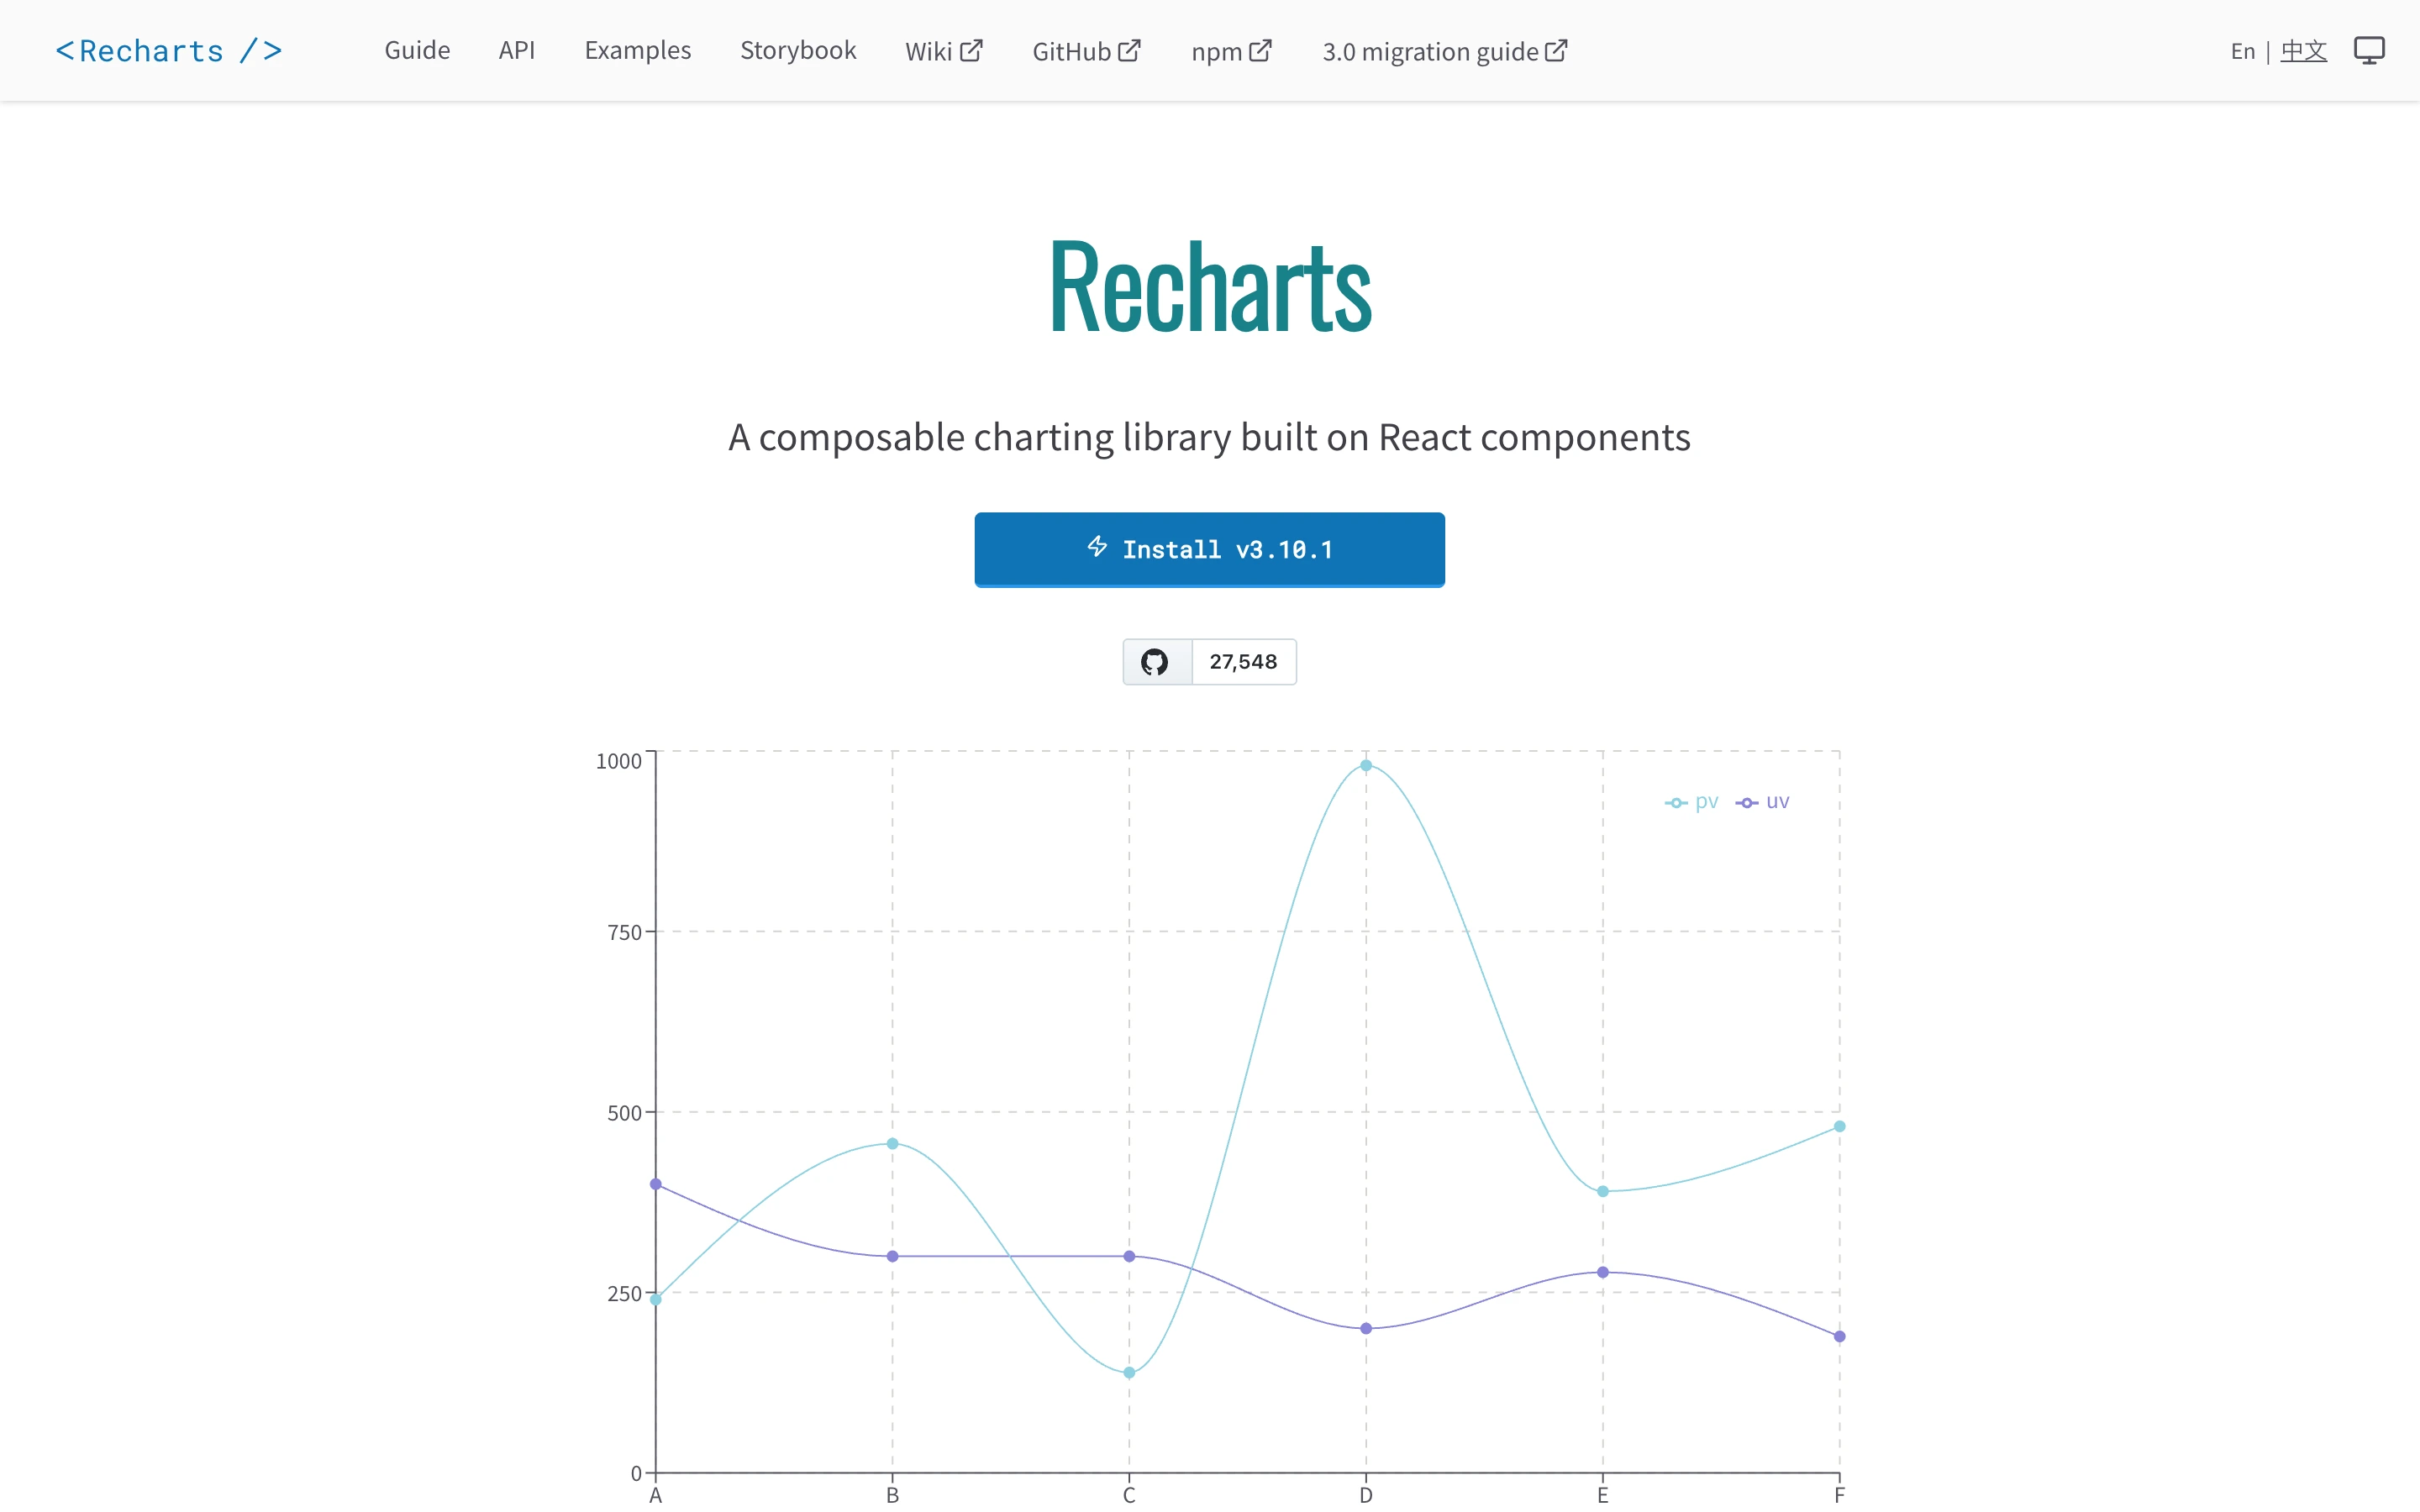The image size is (2420, 1512).
Task: Click the x-axis label C
Action: (1129, 1495)
